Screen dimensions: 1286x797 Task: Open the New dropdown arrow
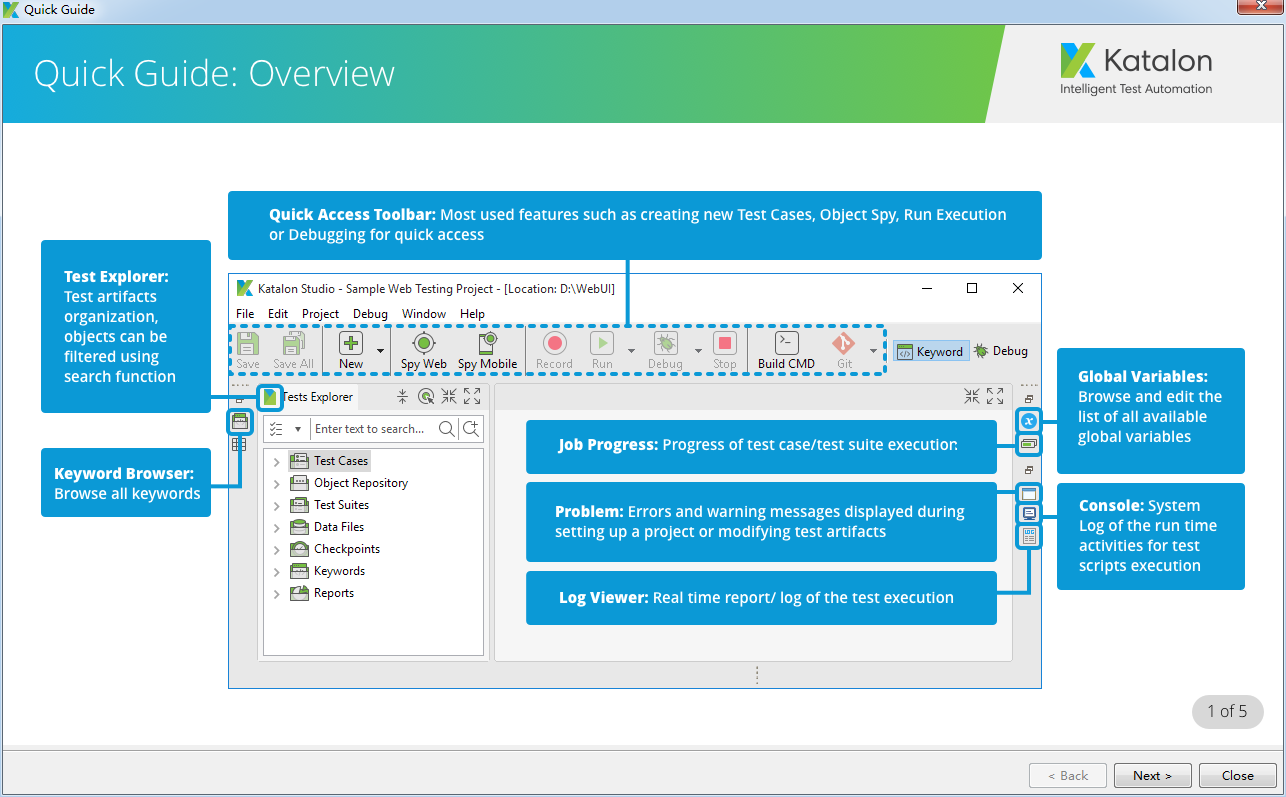coord(380,351)
